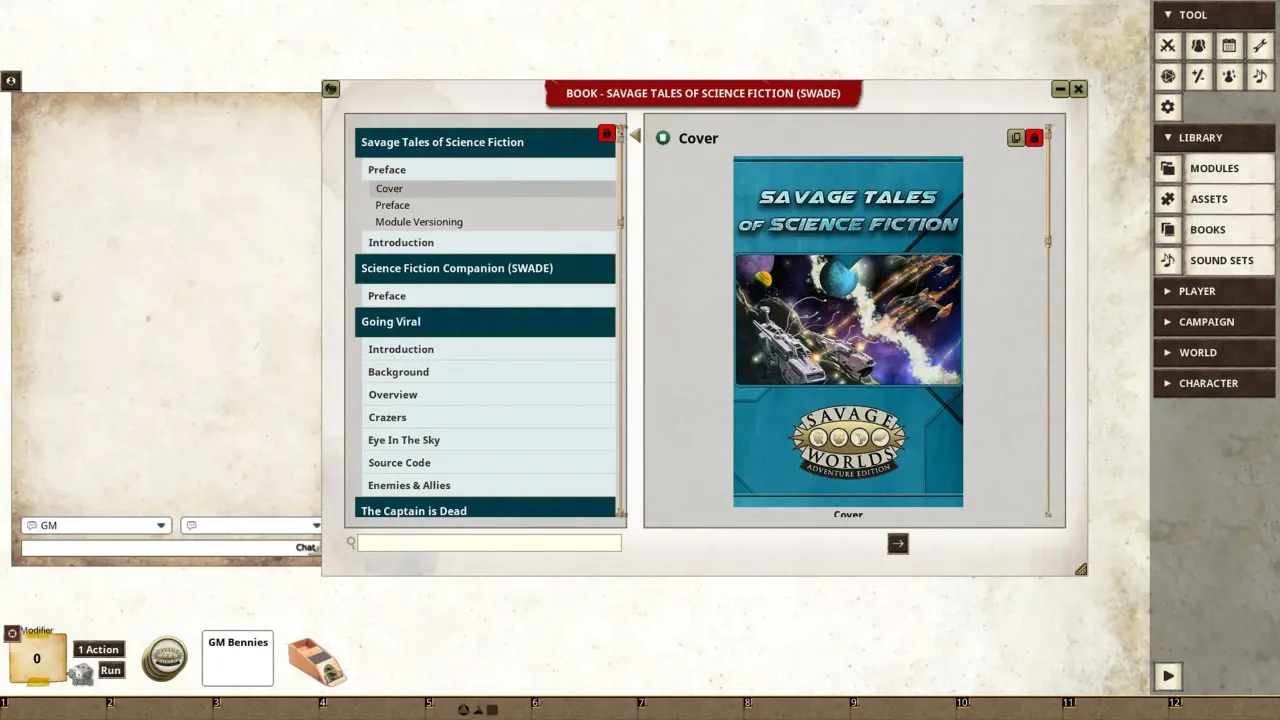Screen dimensions: 1280x720
Task: Open the Calendar tool icon
Action: (1229, 45)
